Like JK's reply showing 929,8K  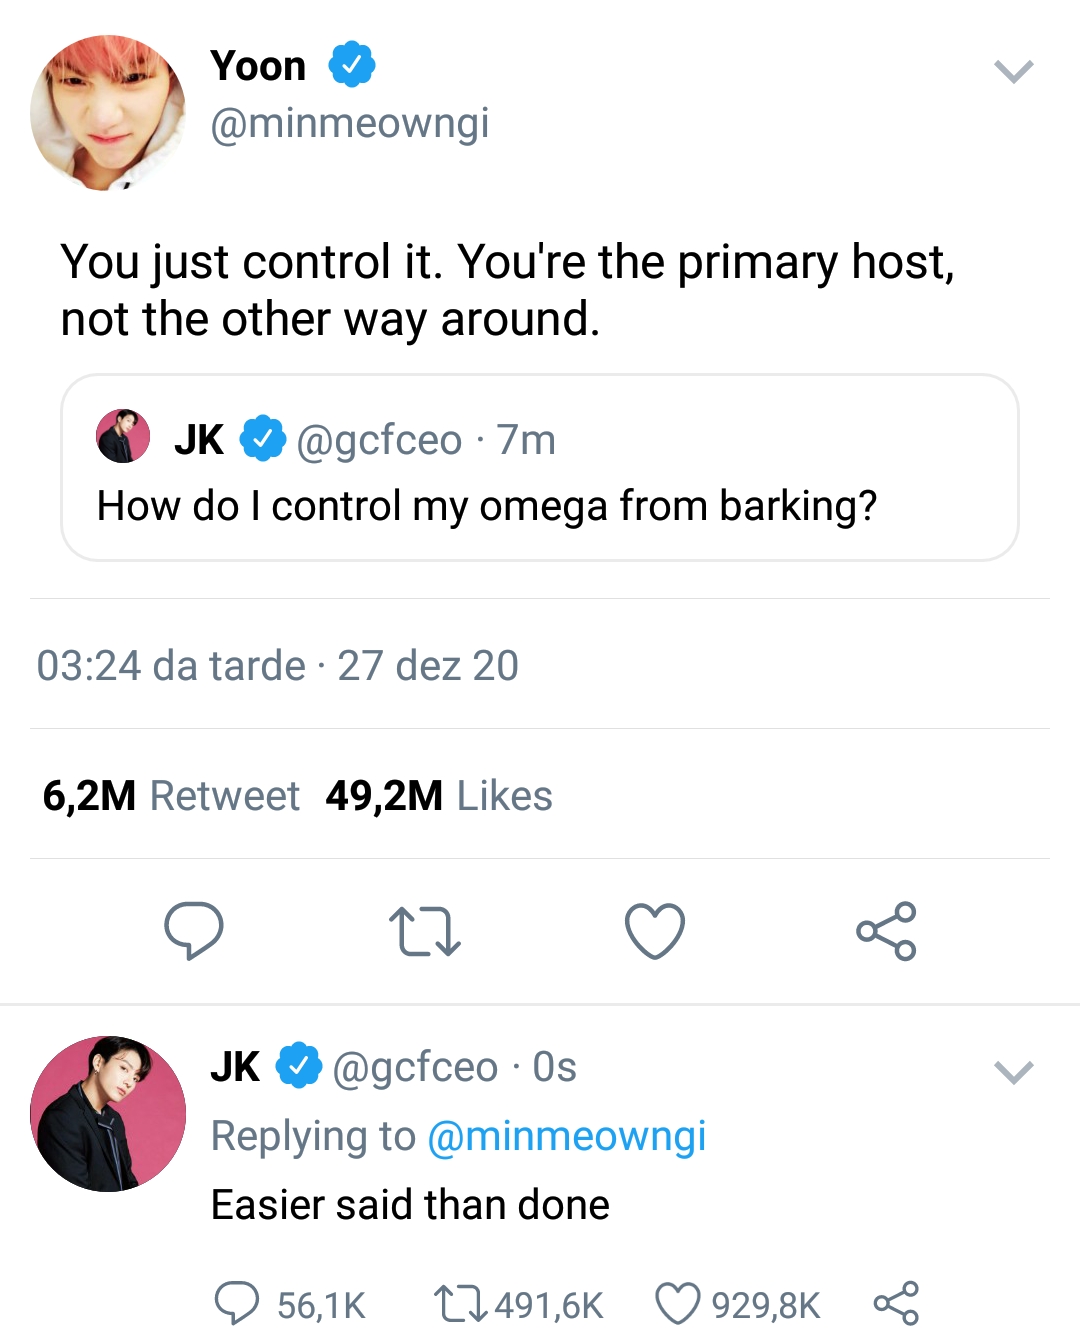[x=677, y=1304]
